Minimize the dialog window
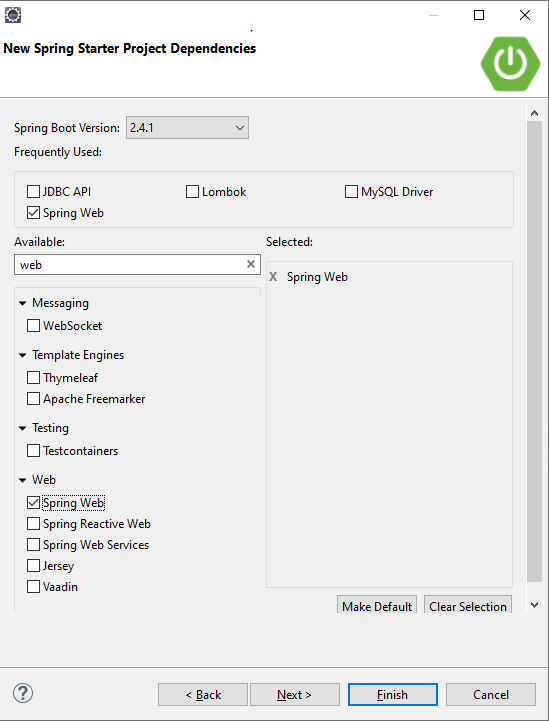 click(434, 15)
